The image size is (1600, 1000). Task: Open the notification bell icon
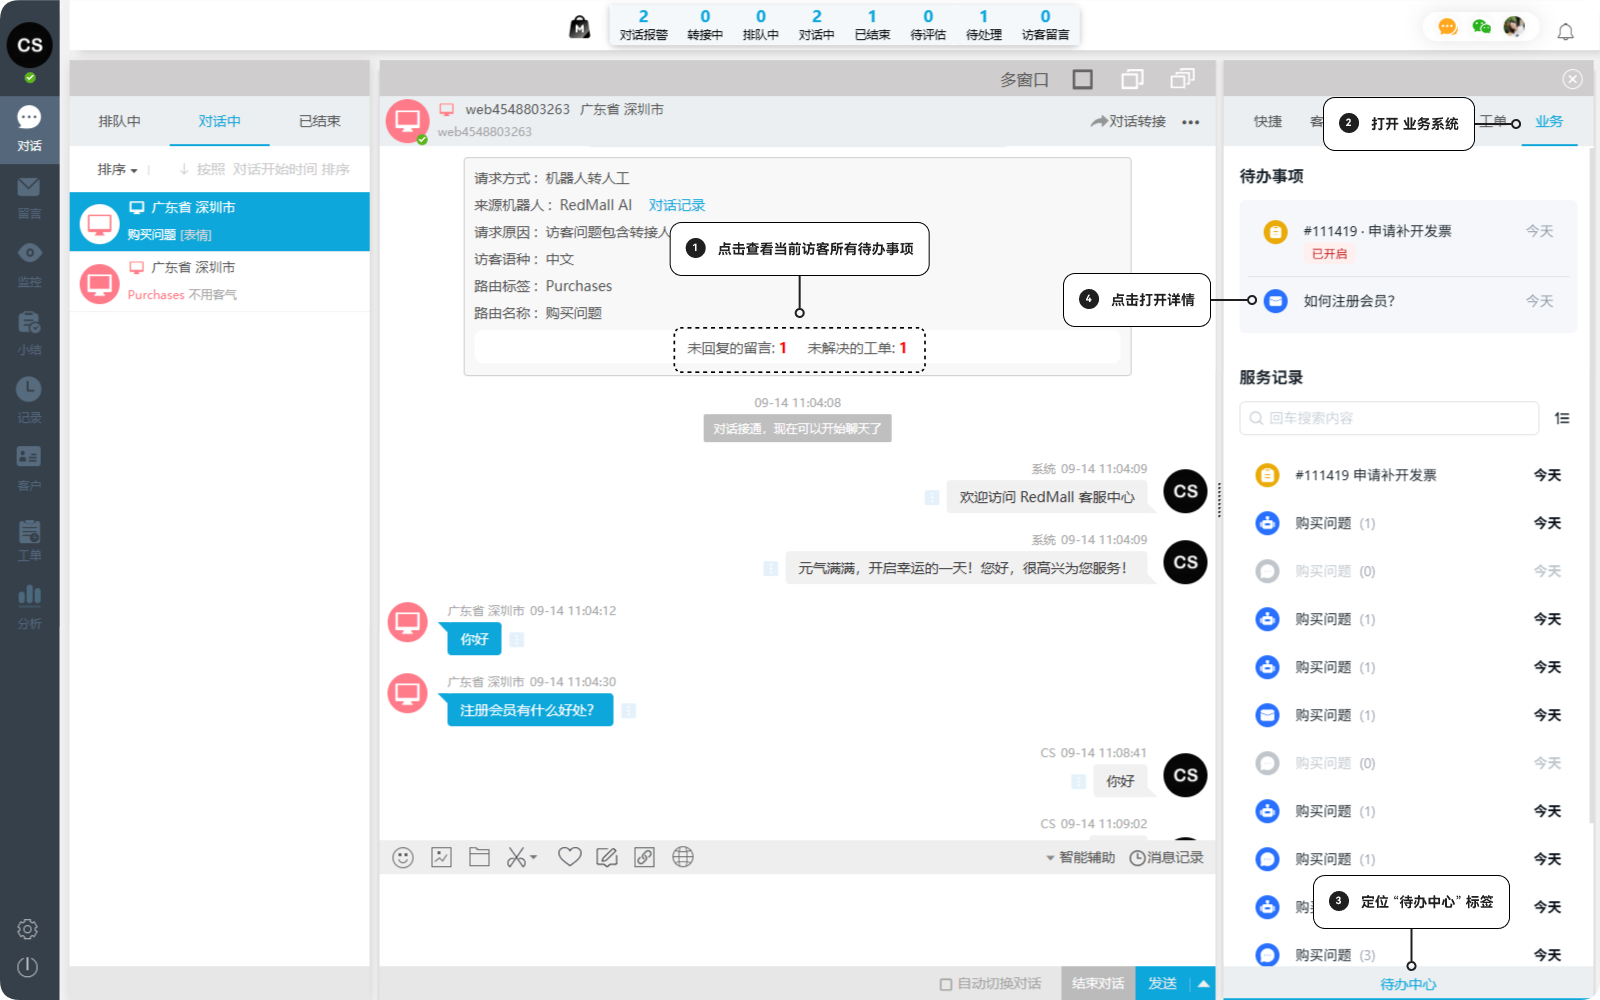(x=1565, y=32)
